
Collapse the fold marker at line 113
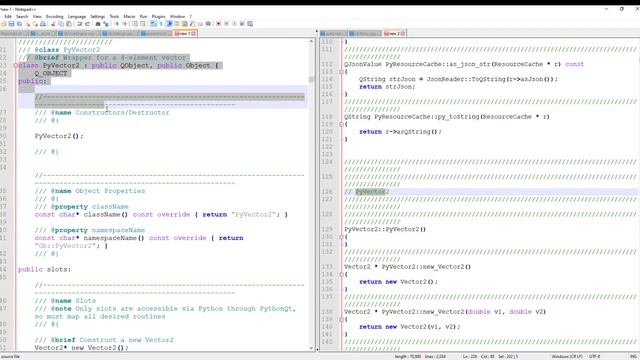pos(342,72)
